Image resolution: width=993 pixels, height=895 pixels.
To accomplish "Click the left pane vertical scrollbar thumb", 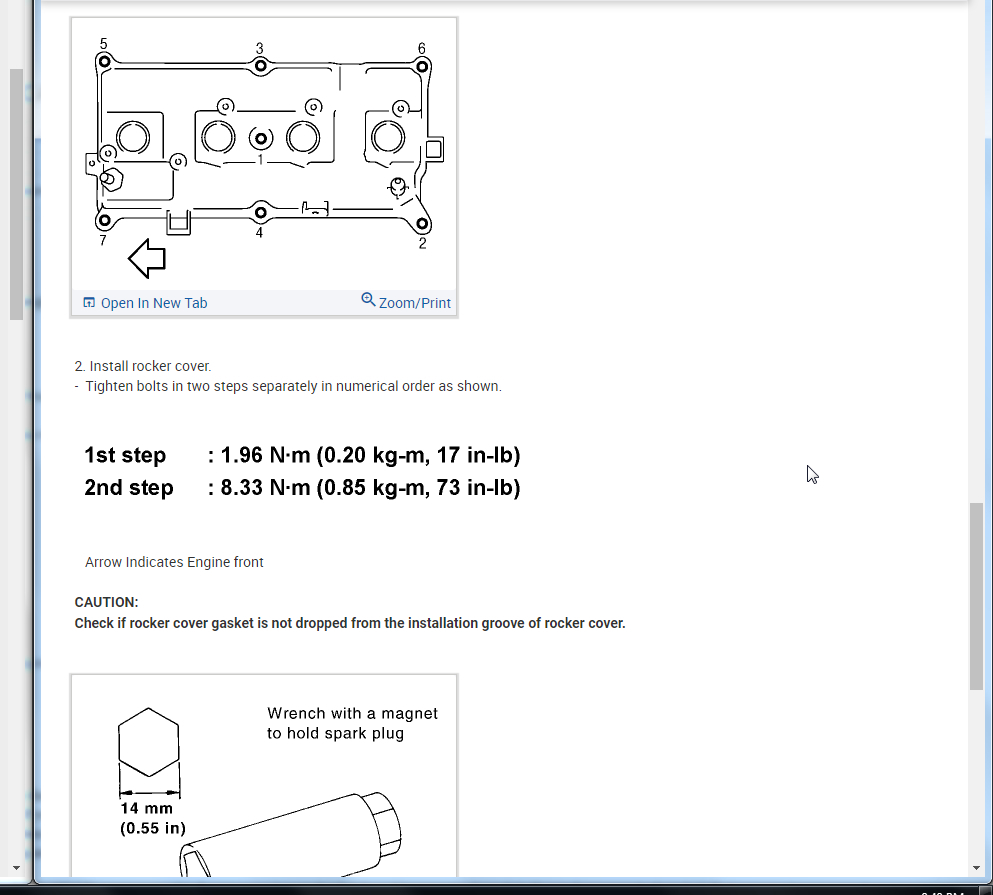I will coord(16,194).
